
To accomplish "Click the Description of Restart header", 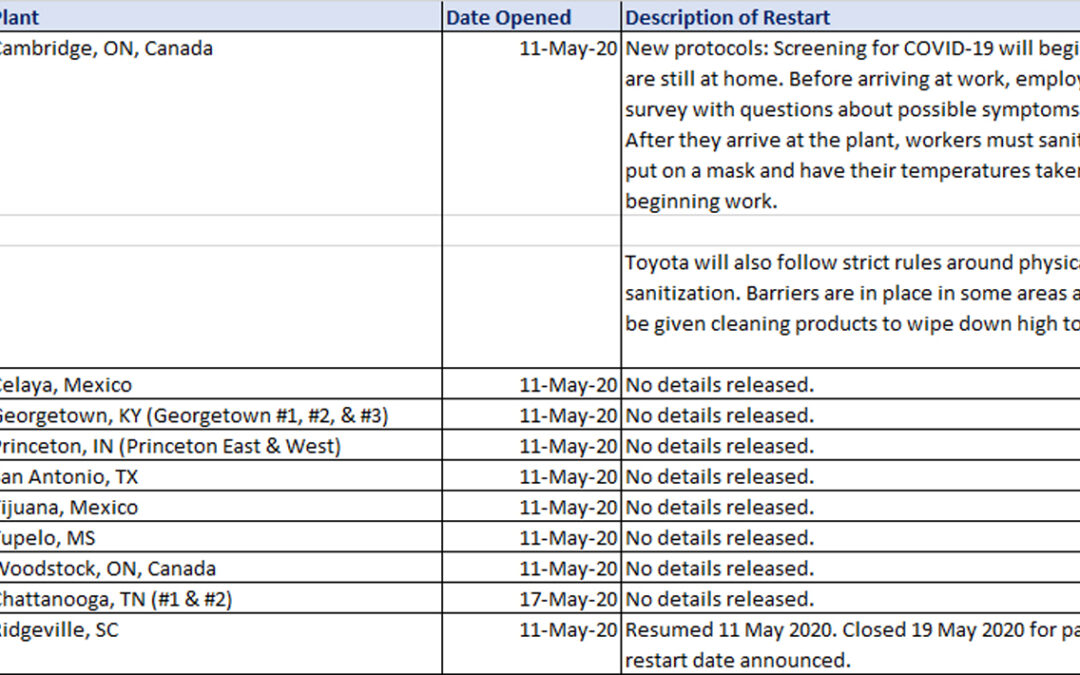I will coord(850,17).
